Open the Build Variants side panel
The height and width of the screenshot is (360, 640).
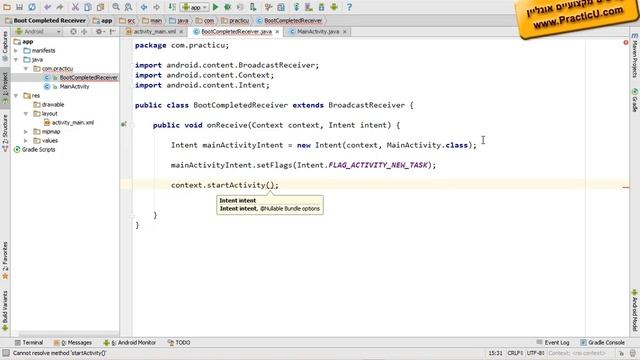(x=5, y=310)
